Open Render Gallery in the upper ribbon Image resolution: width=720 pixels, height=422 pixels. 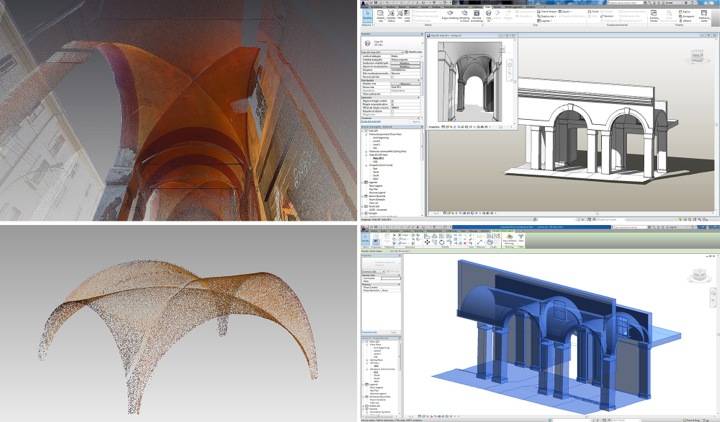pos(476,14)
